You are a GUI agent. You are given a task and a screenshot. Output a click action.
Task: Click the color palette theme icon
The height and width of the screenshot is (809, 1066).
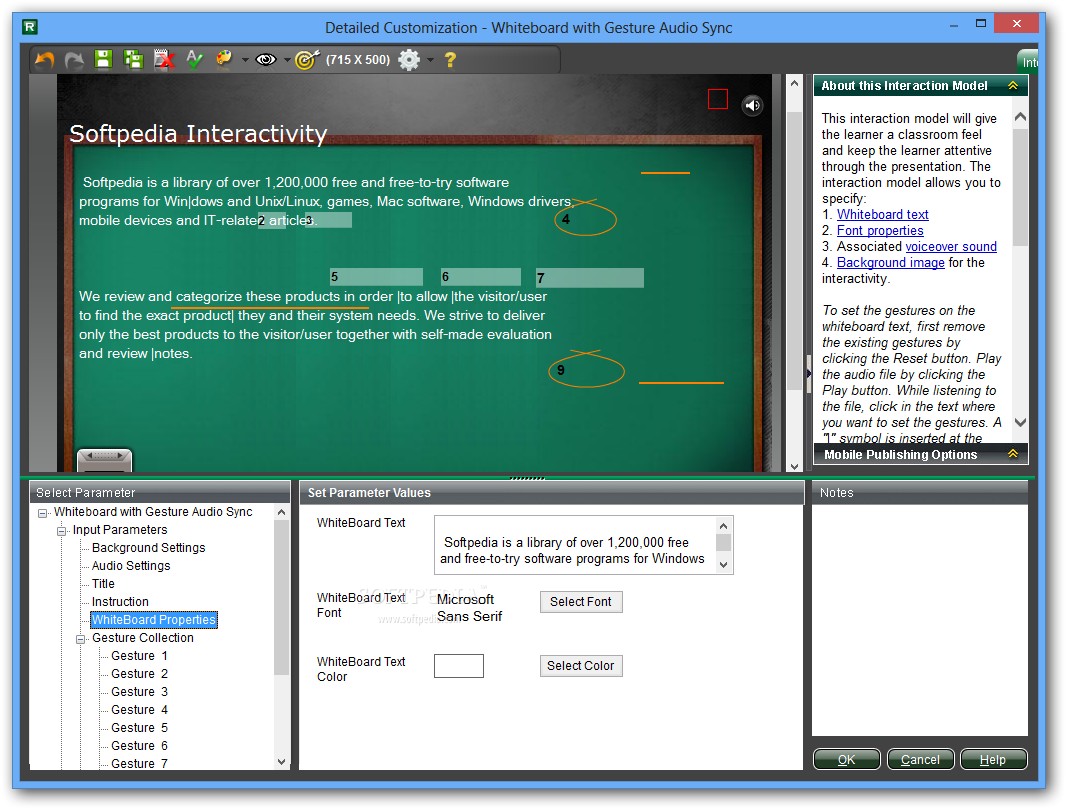point(224,59)
